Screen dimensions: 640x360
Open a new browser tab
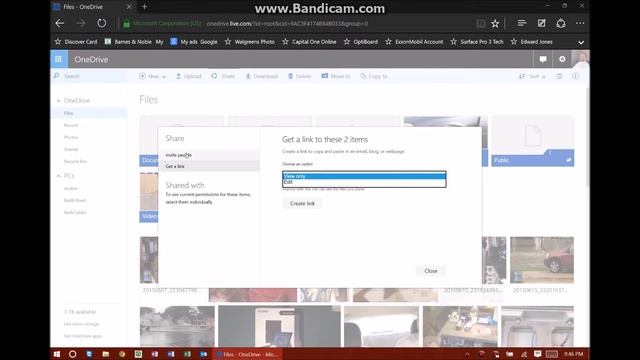pos(144,7)
